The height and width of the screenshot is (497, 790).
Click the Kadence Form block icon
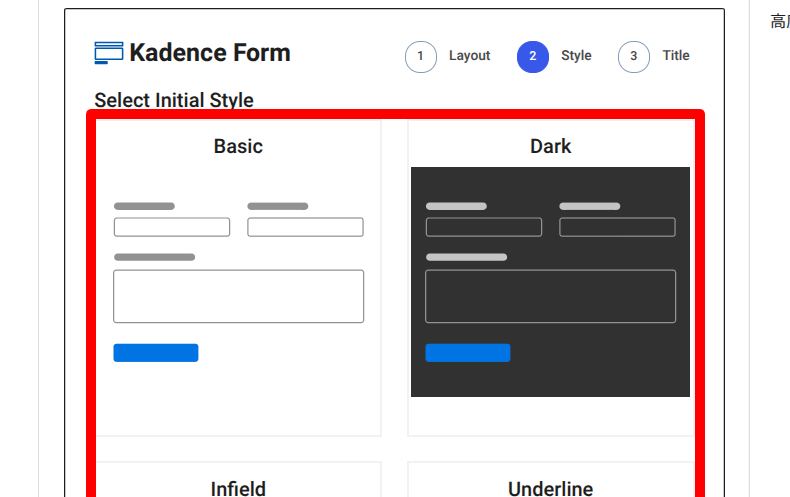coord(109,53)
